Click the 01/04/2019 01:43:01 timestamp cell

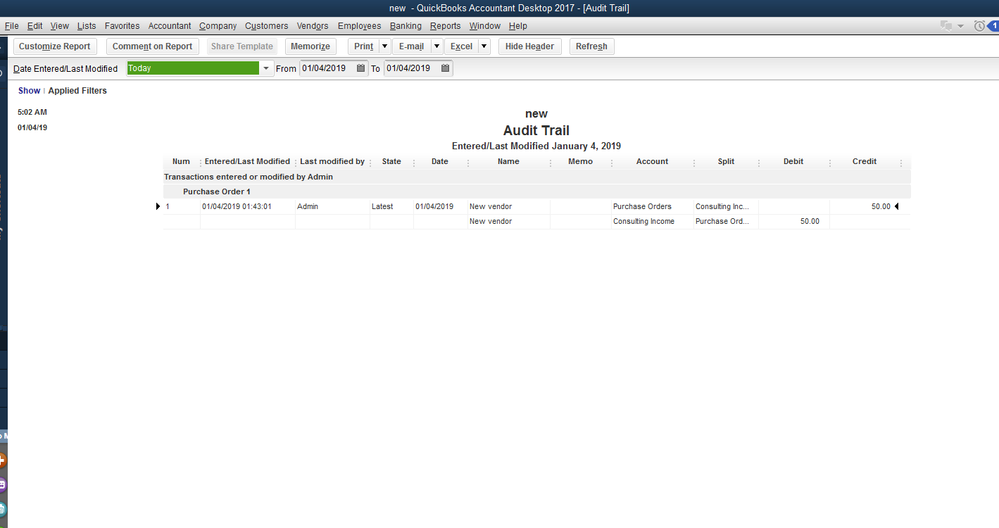236,206
